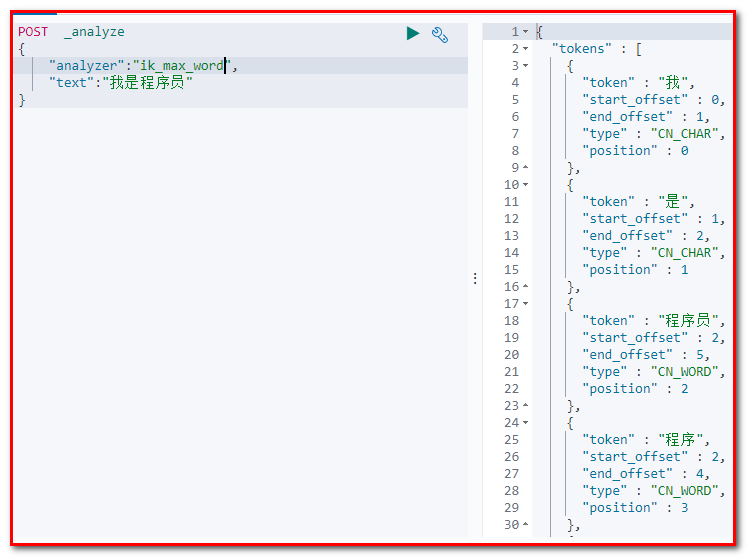Collapse the root object at line 1
This screenshot has height=557, width=747.
point(526,32)
